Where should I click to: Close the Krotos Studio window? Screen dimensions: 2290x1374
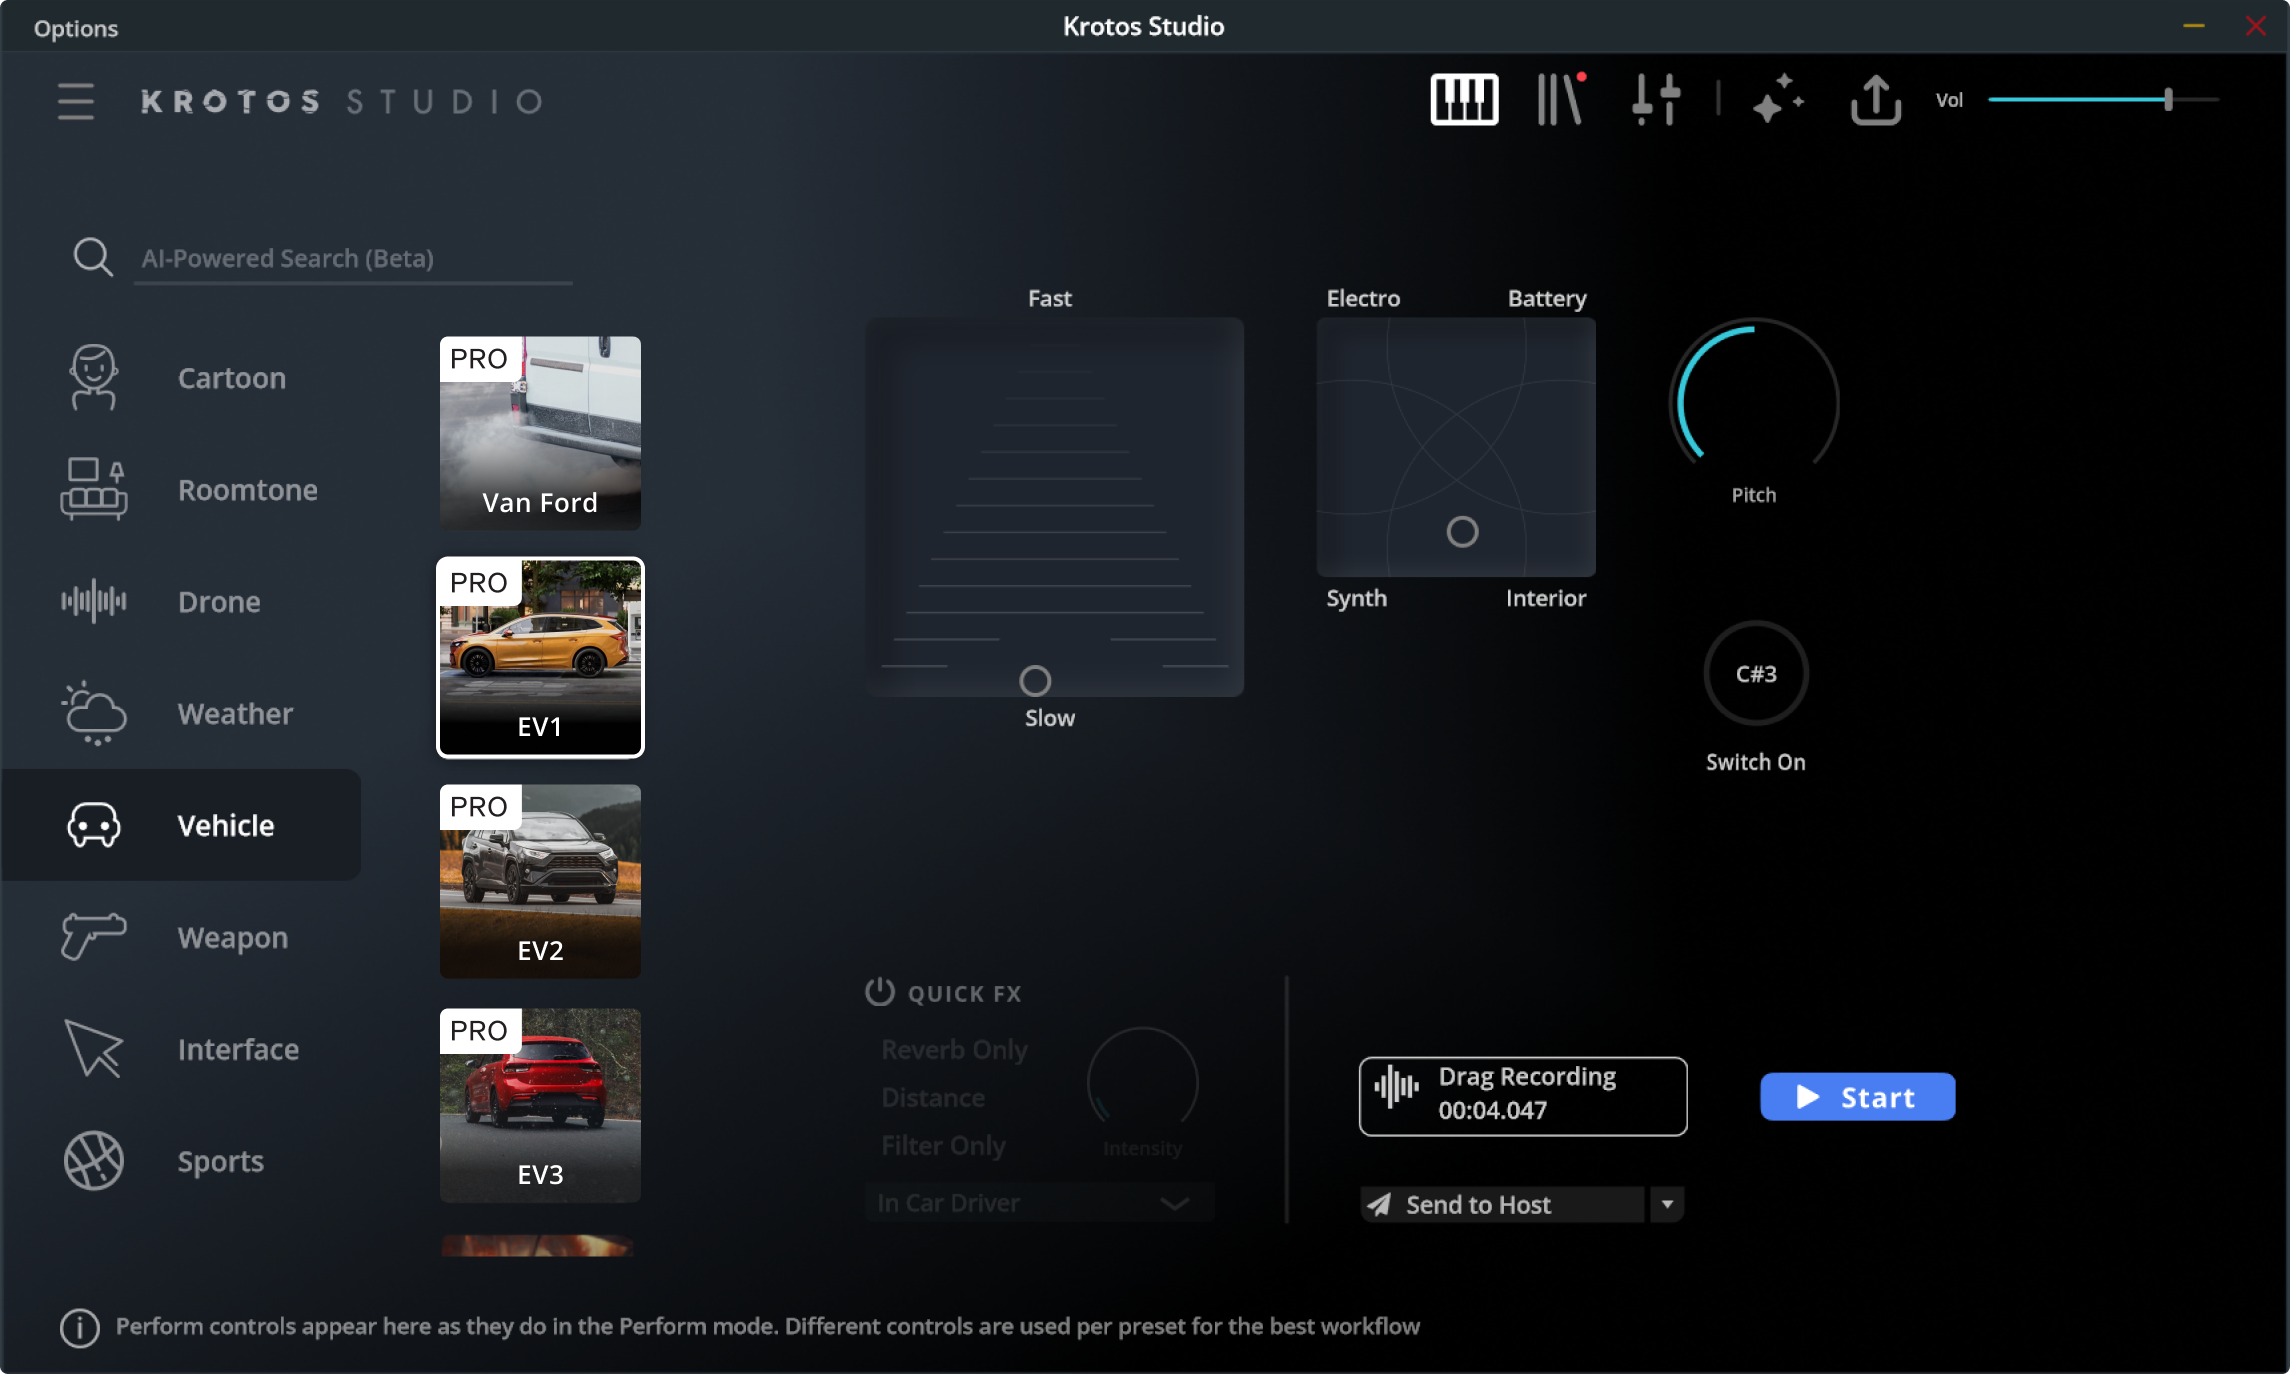pyautogui.click(x=2255, y=26)
